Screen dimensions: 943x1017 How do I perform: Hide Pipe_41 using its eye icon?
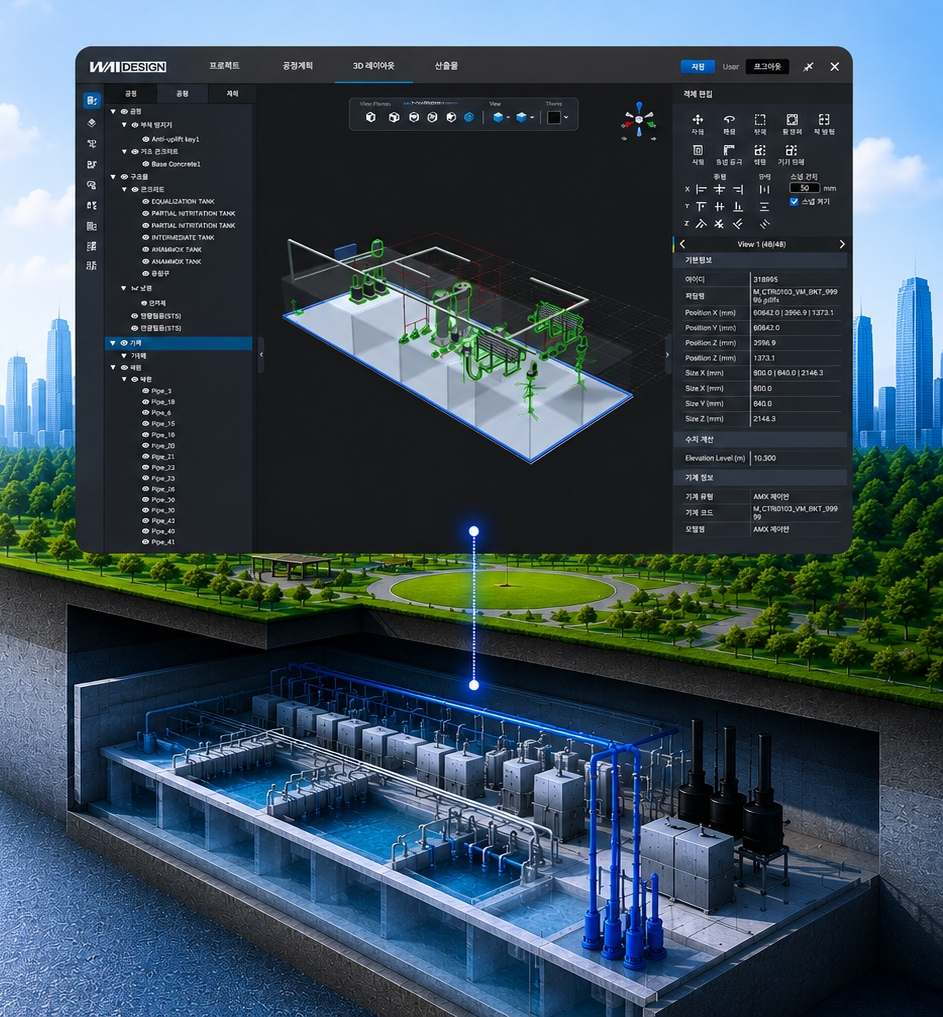click(x=146, y=542)
